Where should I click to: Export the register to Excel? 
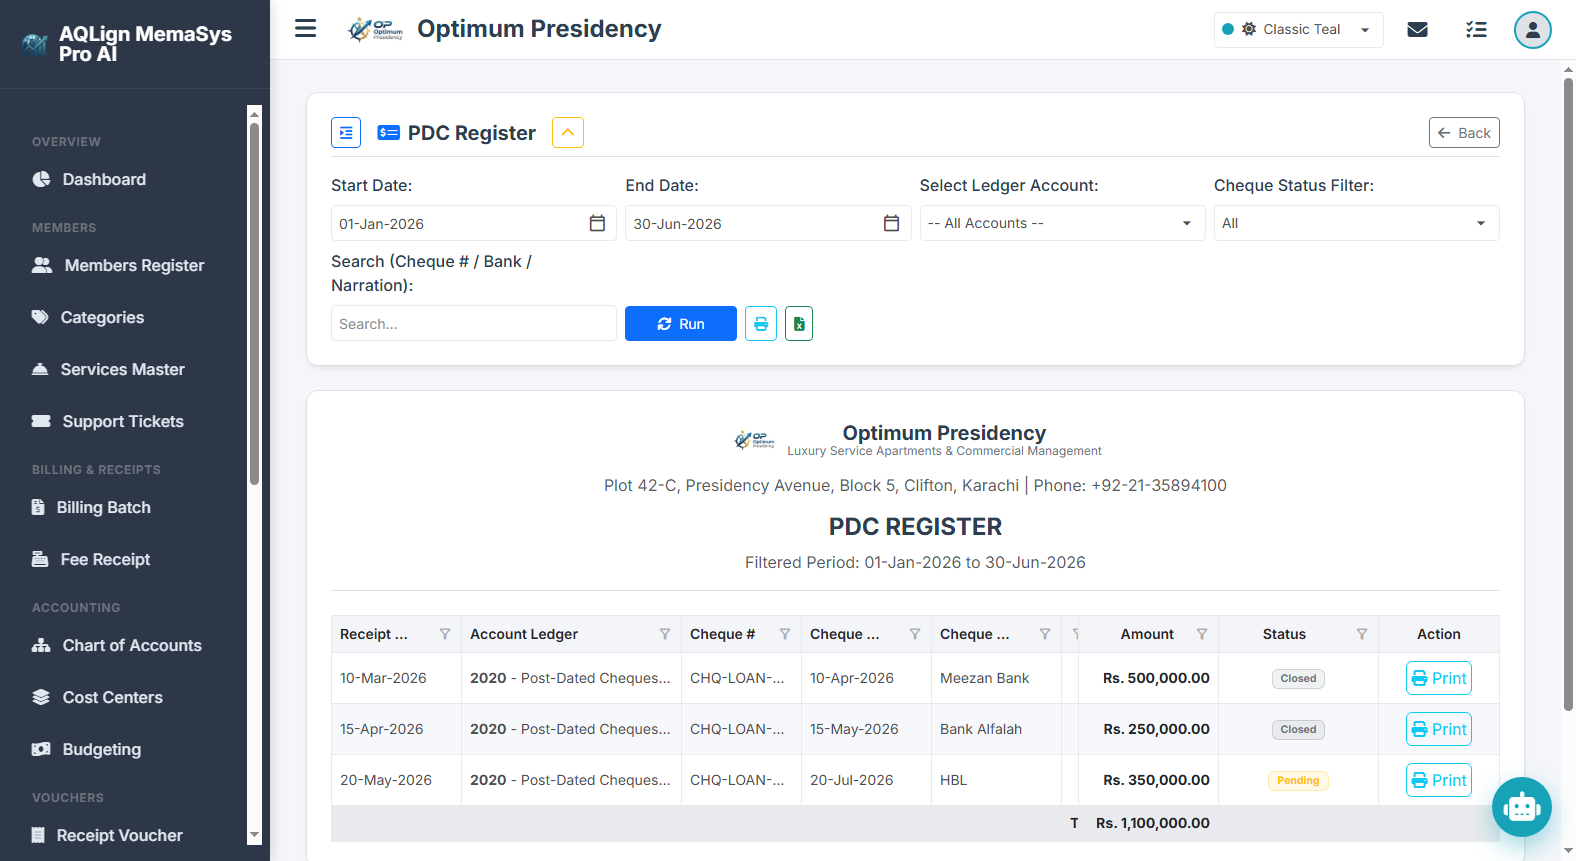pyautogui.click(x=799, y=324)
